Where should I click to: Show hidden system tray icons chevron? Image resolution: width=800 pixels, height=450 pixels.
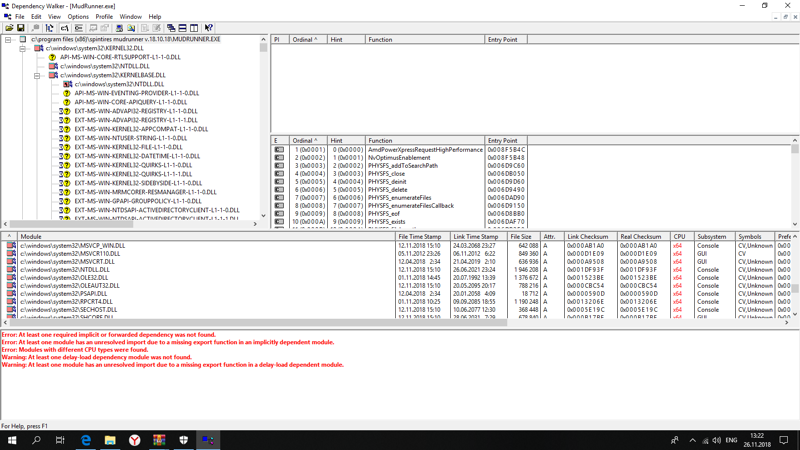[692, 440]
